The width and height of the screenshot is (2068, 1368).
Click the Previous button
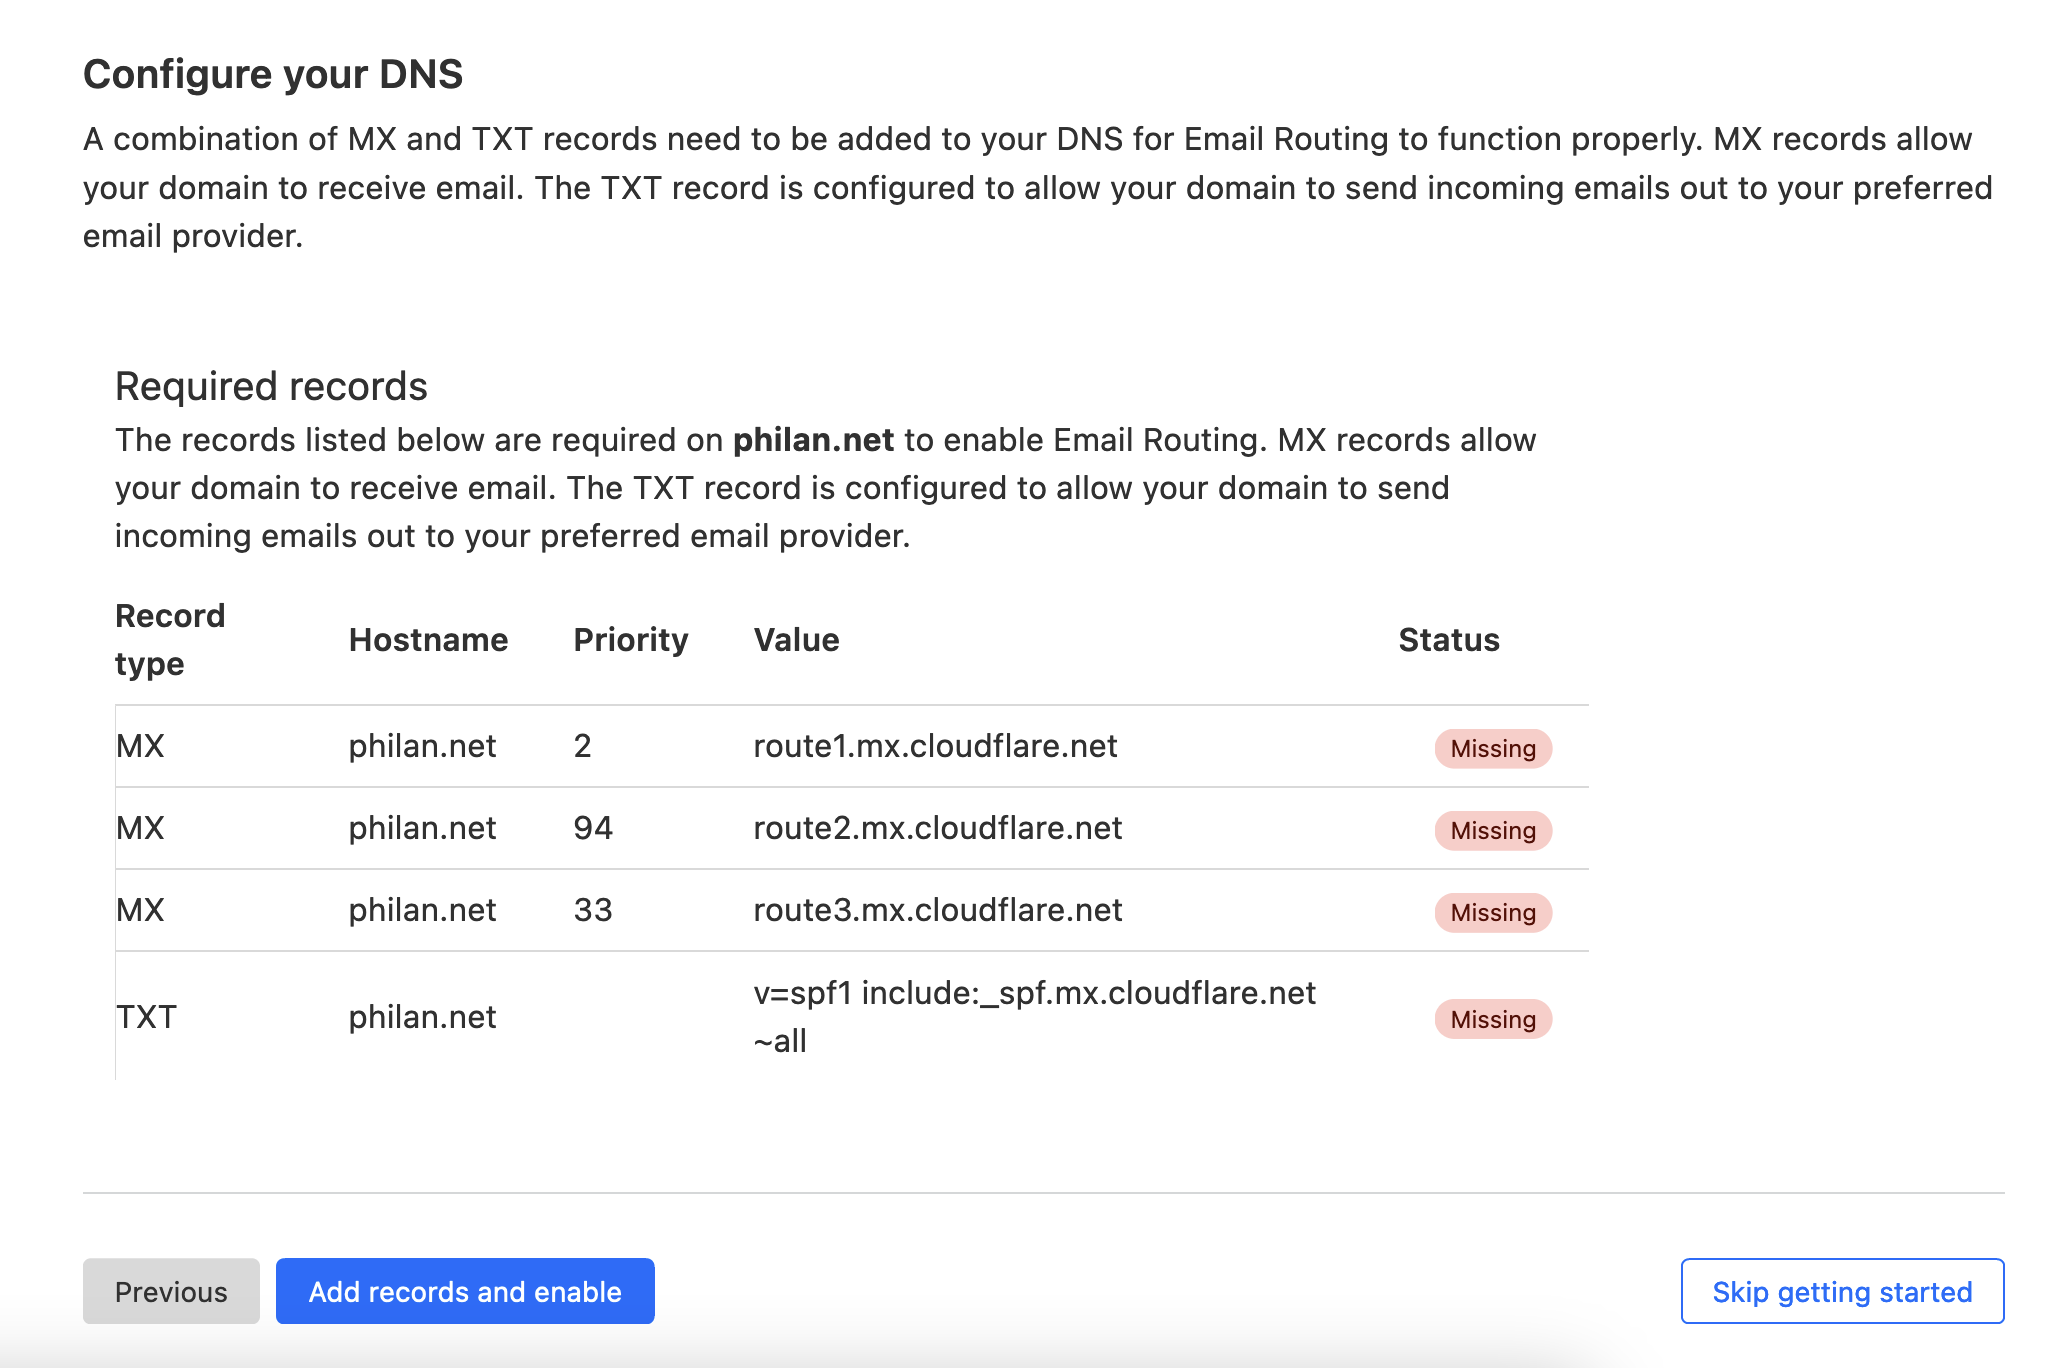[x=171, y=1291]
